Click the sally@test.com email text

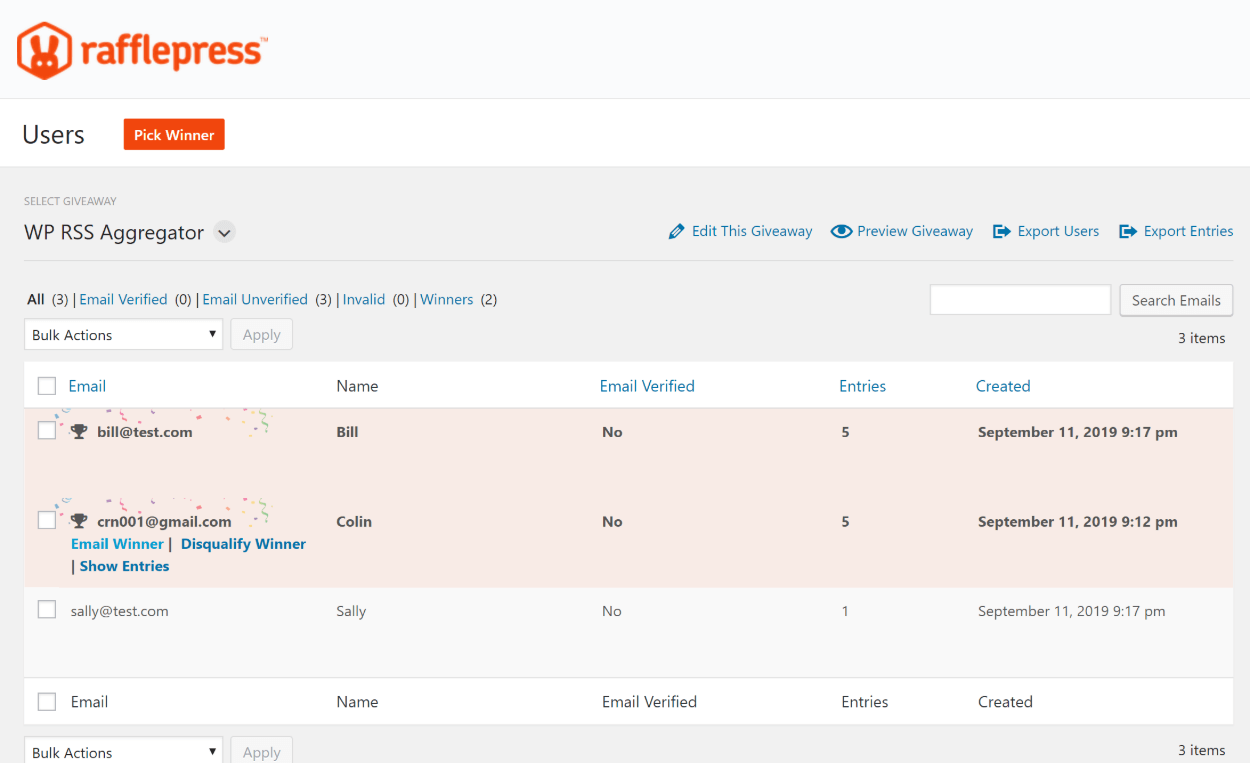point(120,611)
